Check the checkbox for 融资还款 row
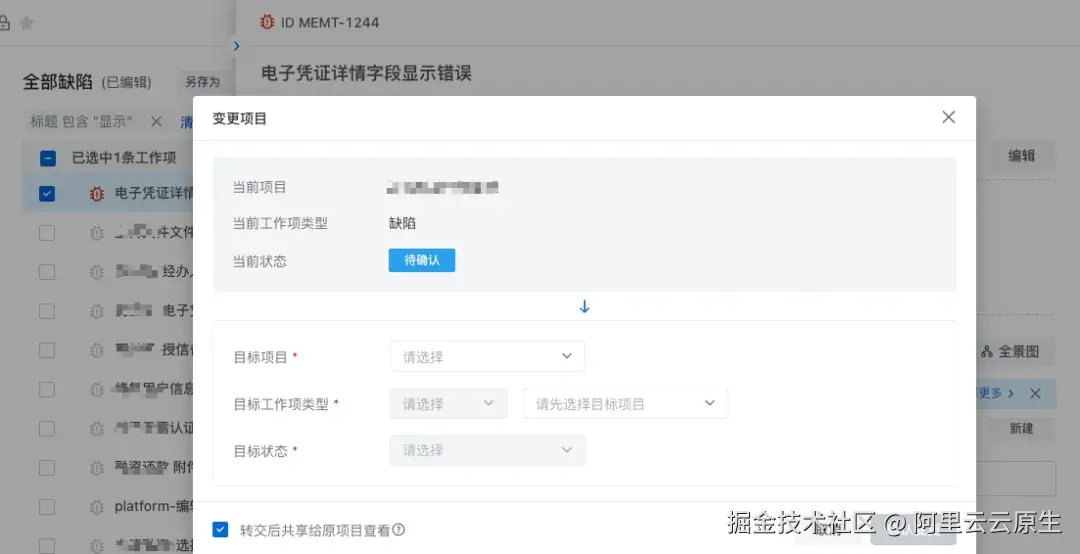The image size is (1080, 554). coord(47,468)
